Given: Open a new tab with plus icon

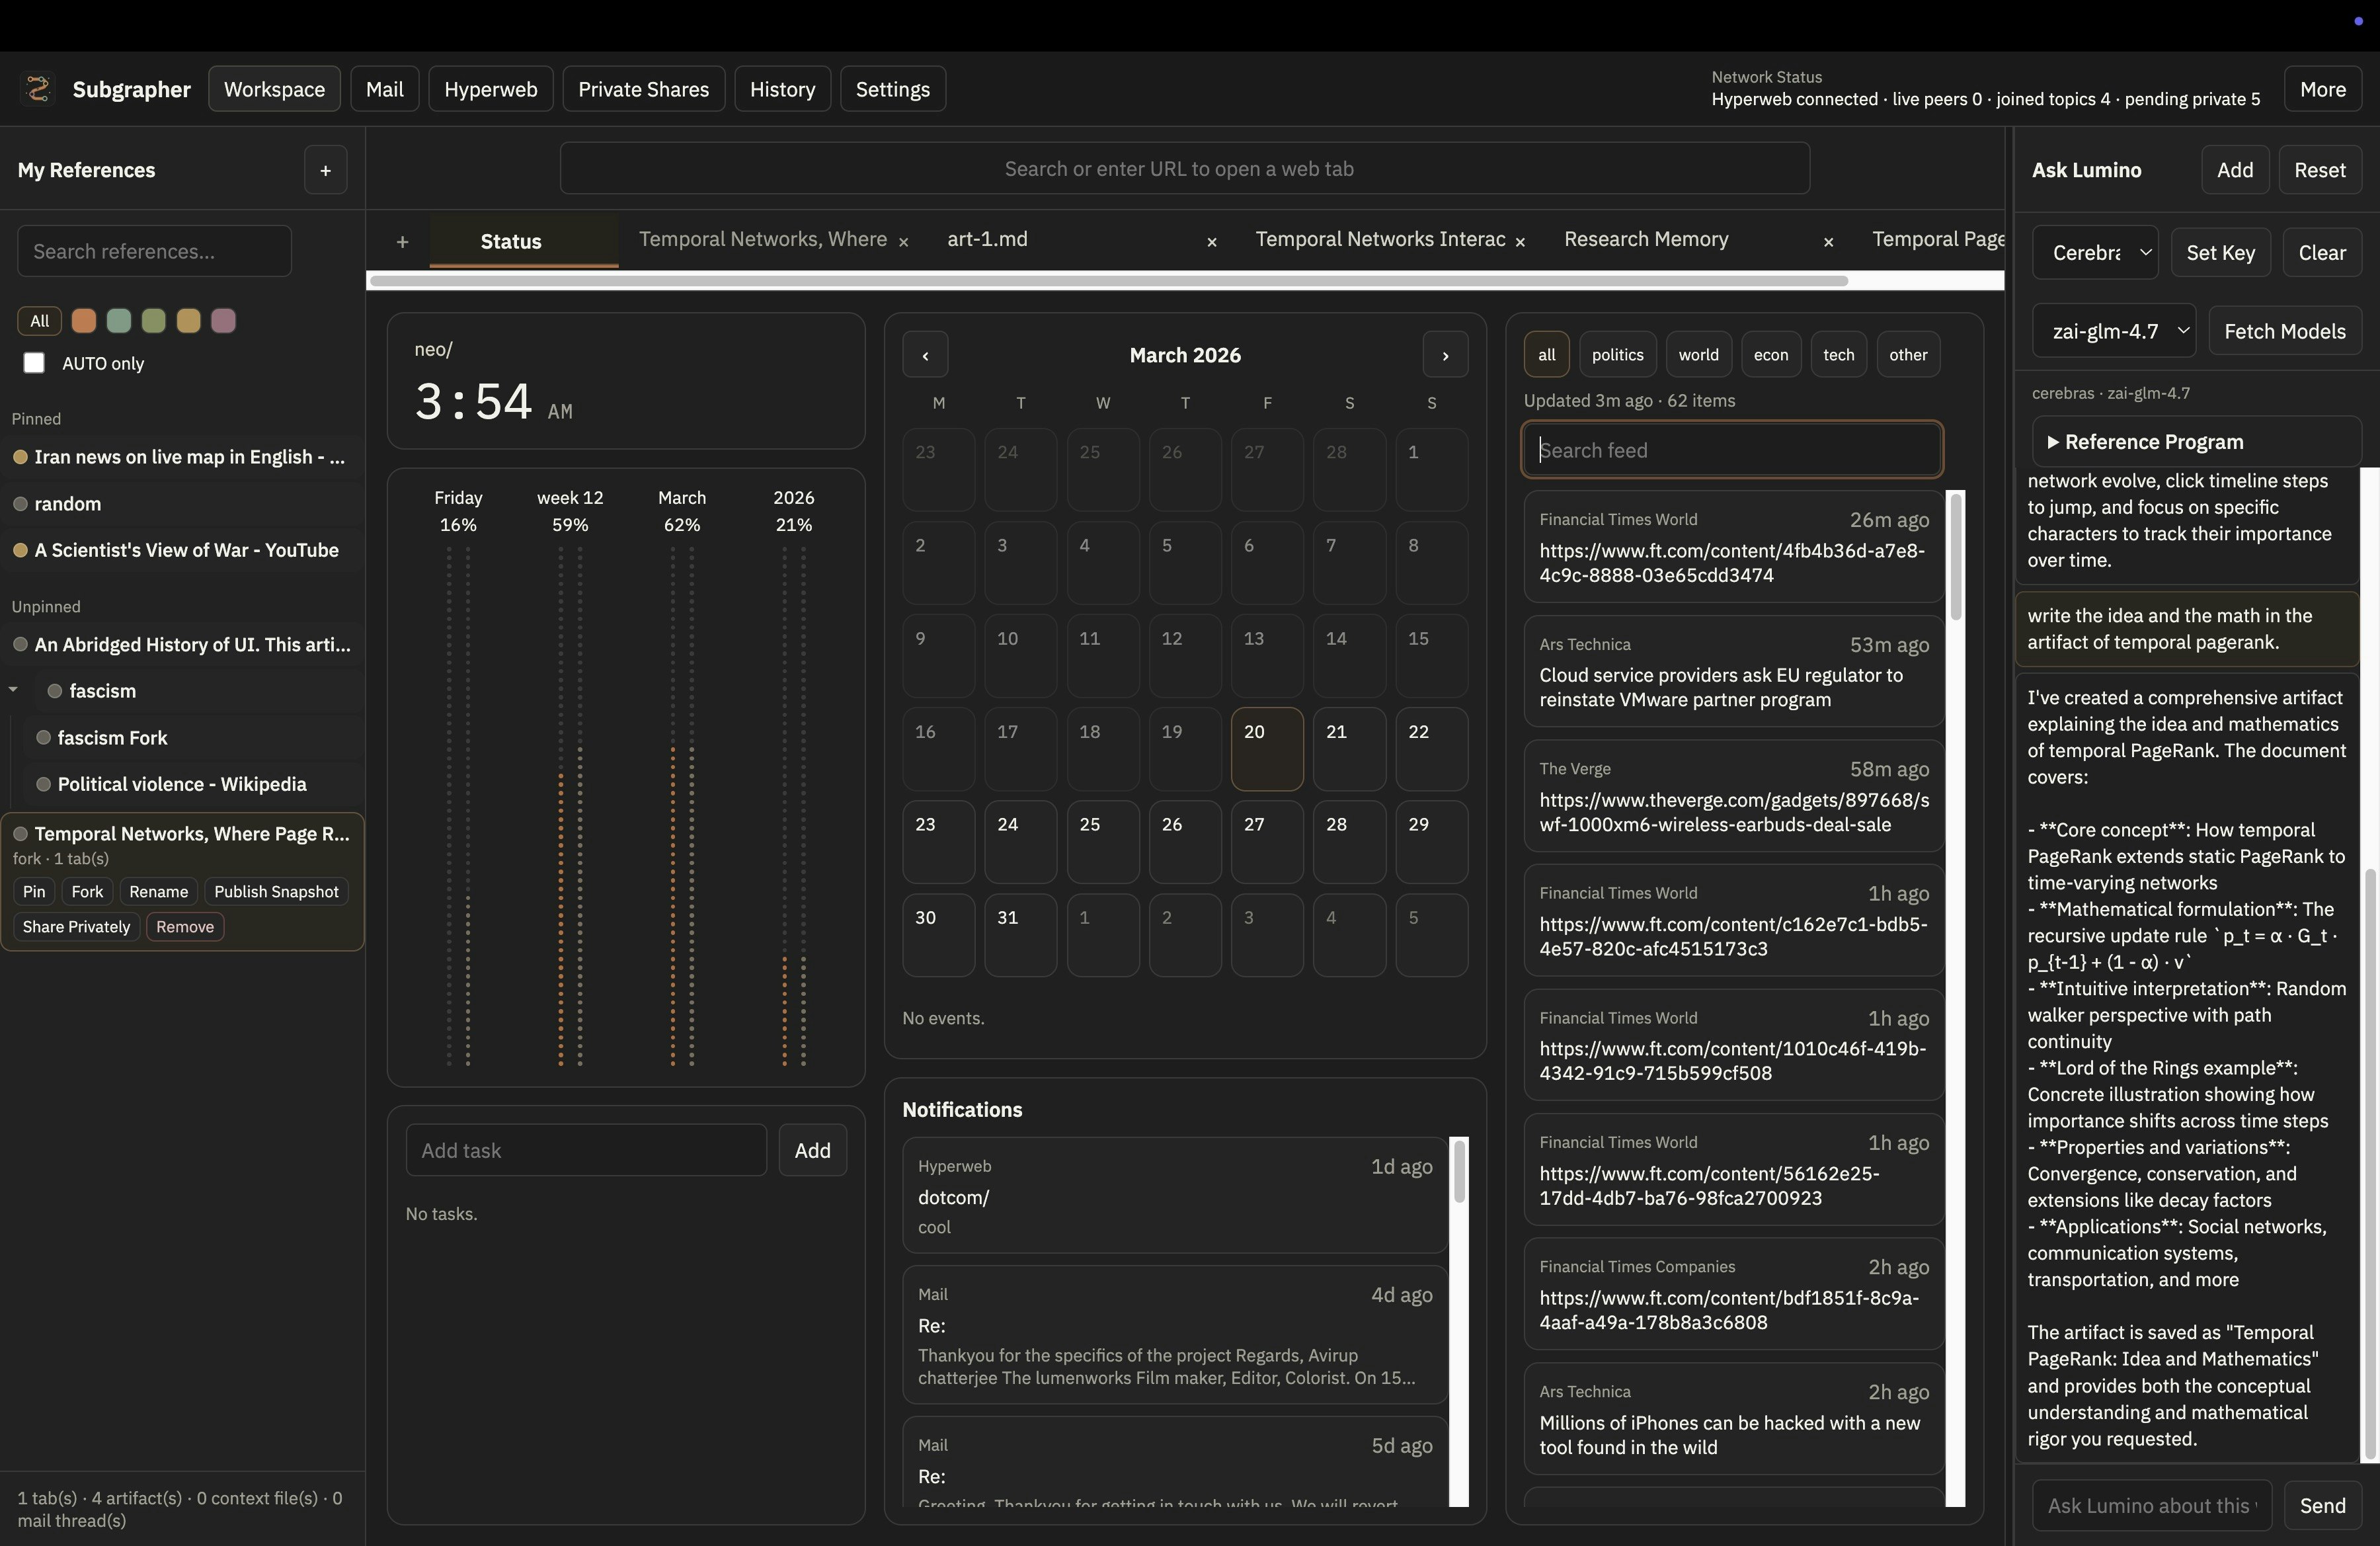Looking at the screenshot, I should [402, 241].
